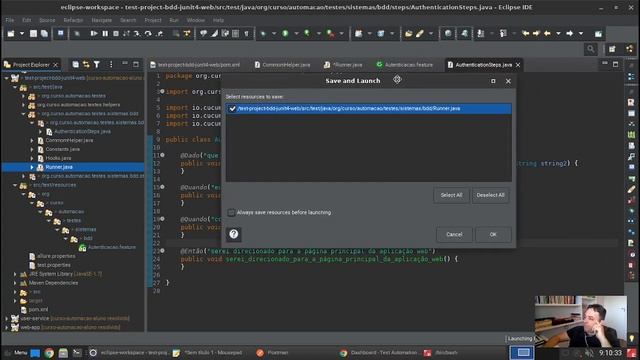The image size is (640, 360).
Task: Open the Back history dropdown arrow
Action: (558, 33)
